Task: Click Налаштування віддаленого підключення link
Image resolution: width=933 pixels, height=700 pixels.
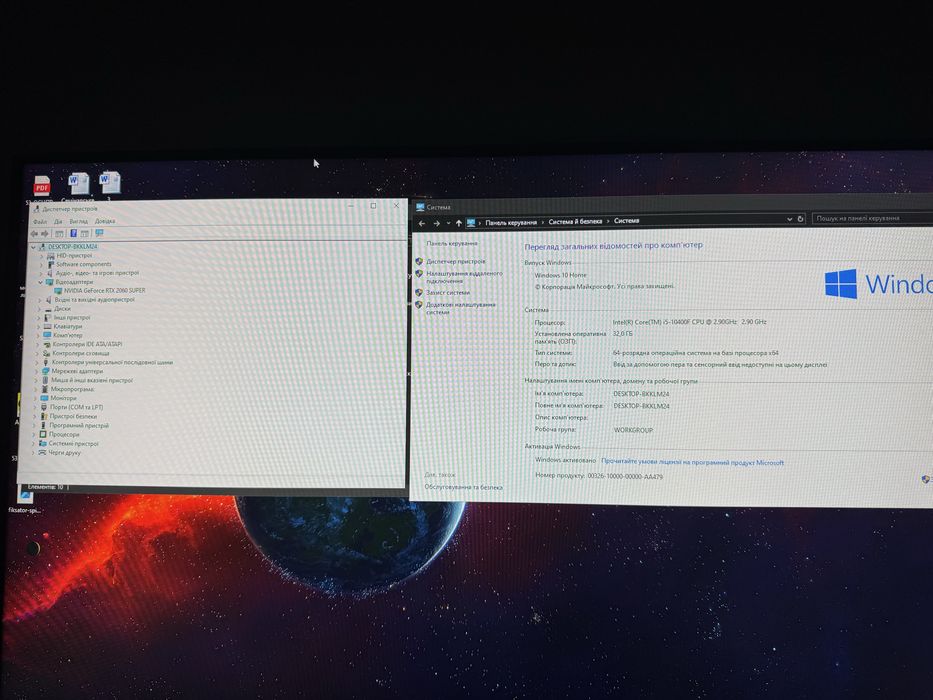Action: click(x=464, y=277)
